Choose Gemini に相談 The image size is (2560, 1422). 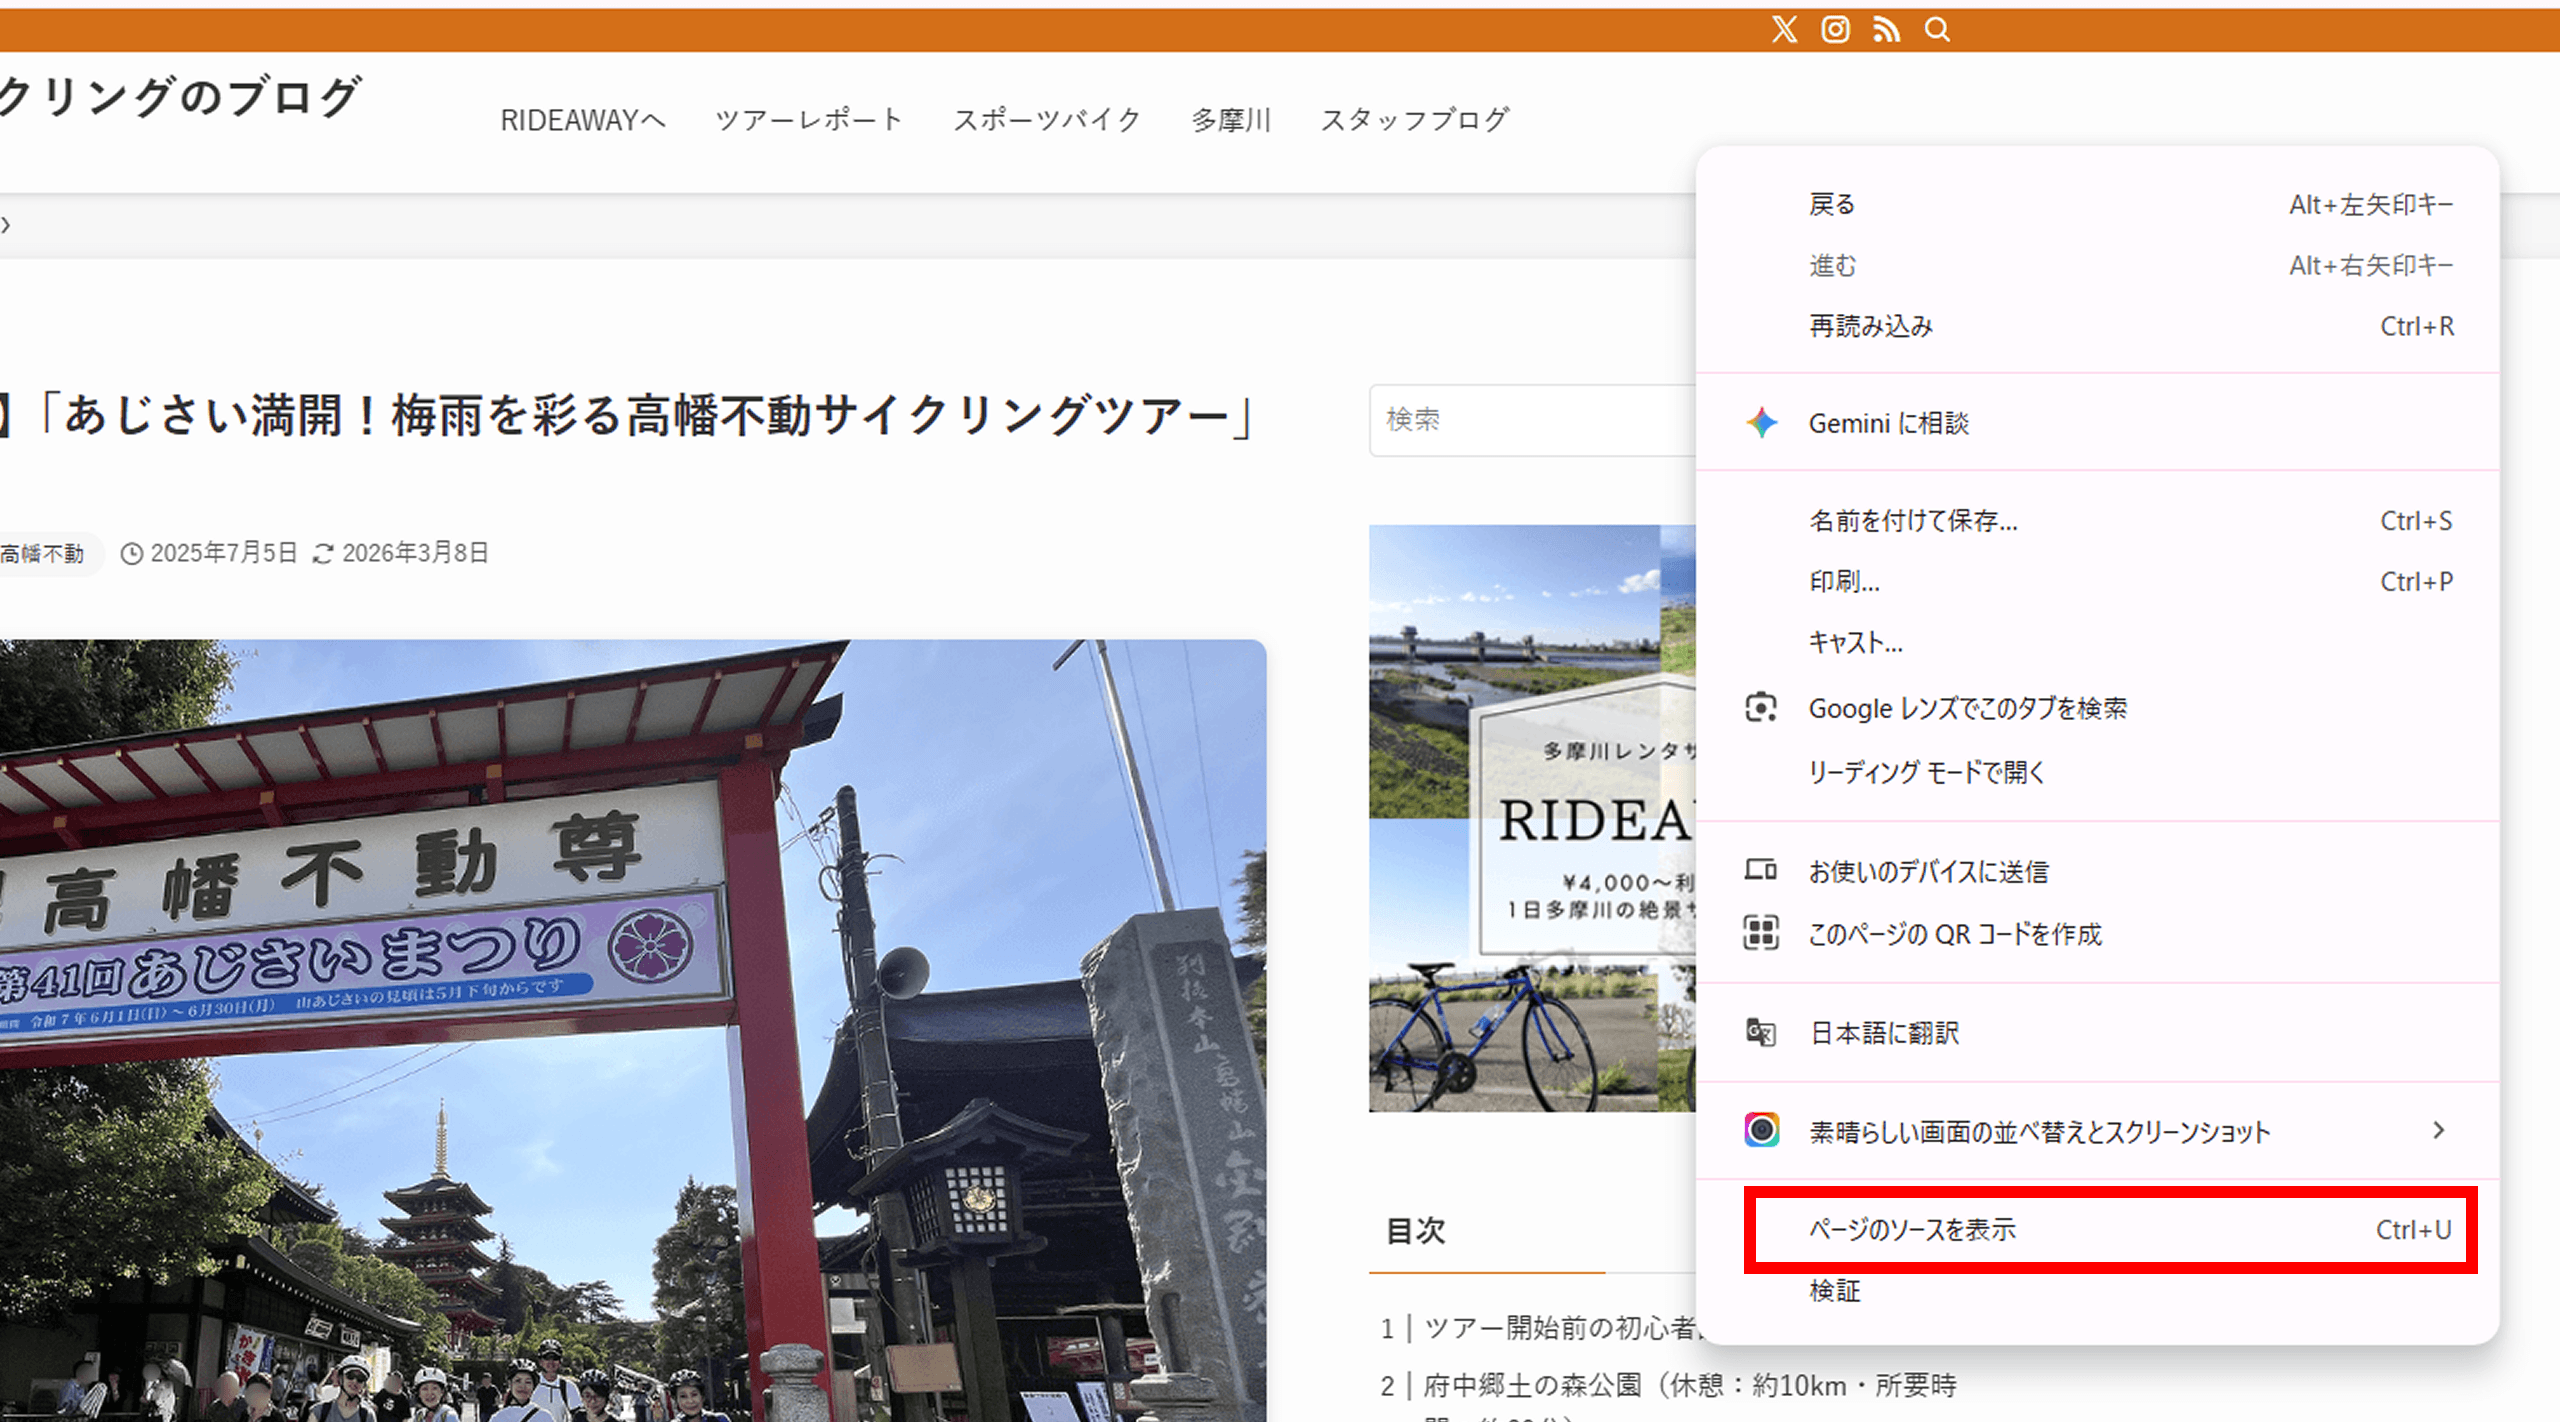point(2098,423)
